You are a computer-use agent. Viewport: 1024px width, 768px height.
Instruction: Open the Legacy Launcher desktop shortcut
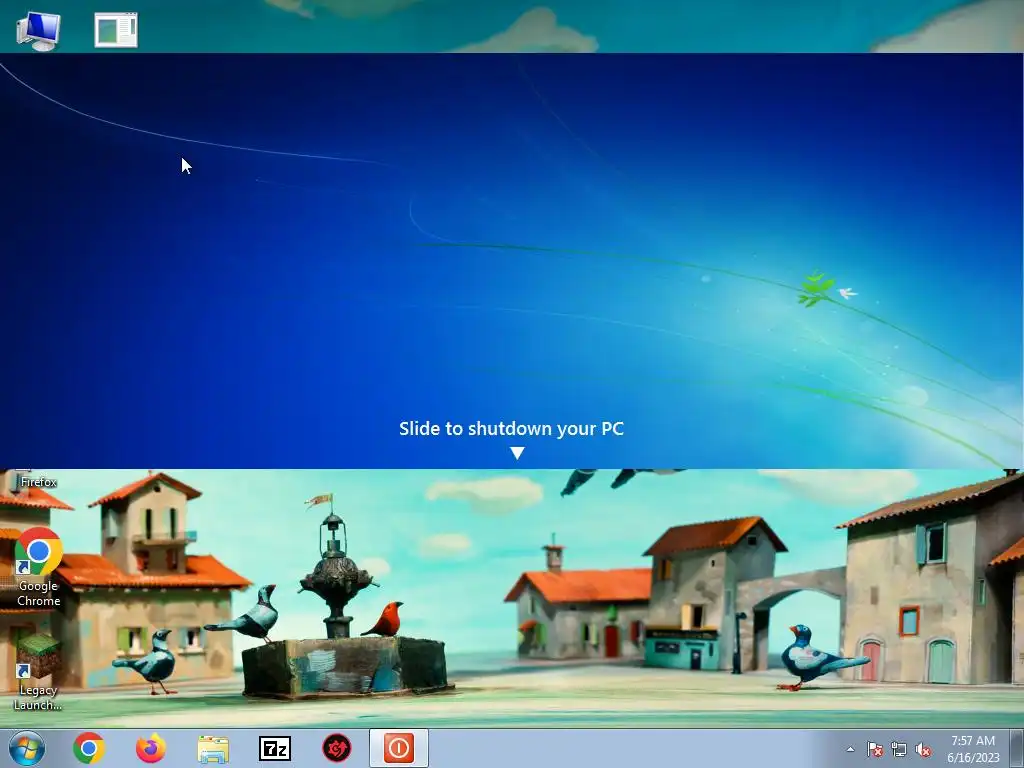(x=38, y=672)
